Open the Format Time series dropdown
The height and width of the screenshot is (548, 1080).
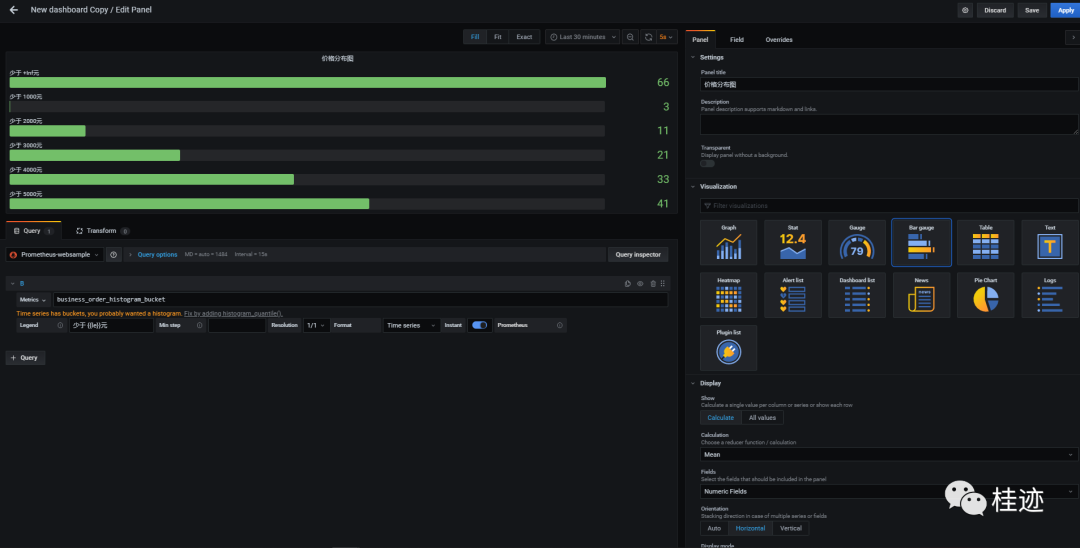click(x=412, y=325)
